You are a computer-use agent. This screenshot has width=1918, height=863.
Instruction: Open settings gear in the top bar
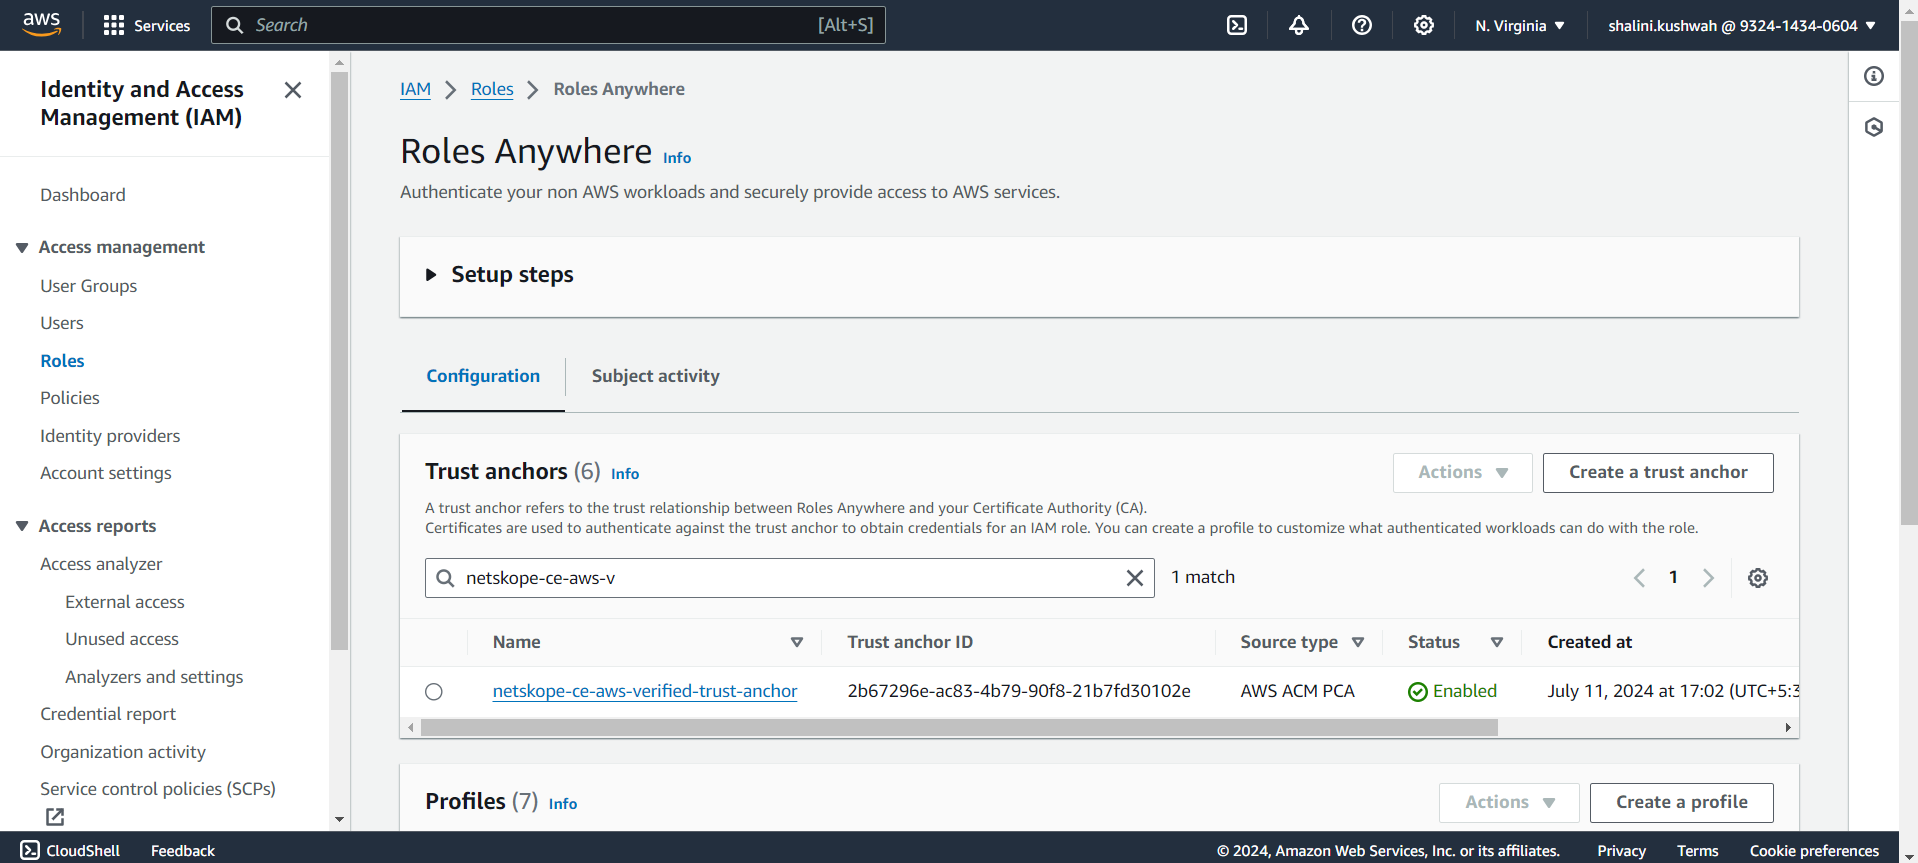(1424, 25)
